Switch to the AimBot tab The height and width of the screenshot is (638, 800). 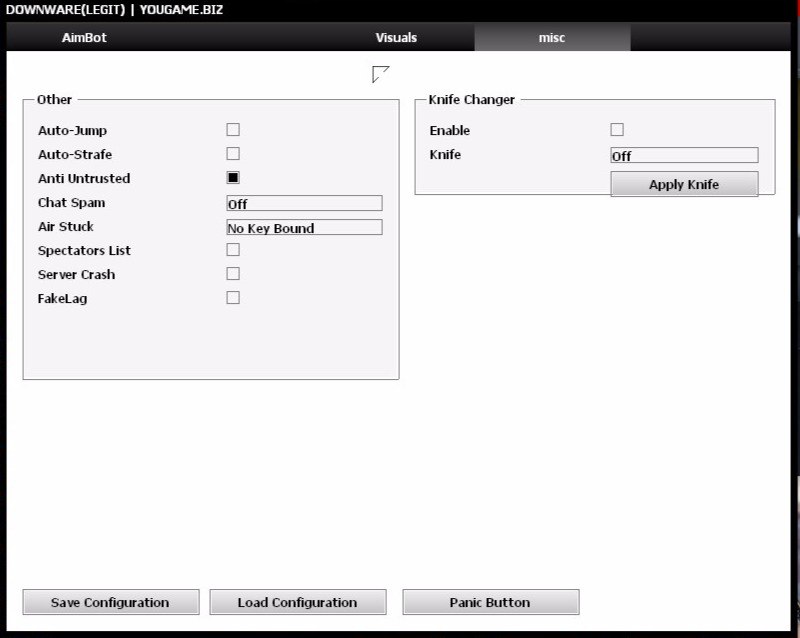click(x=84, y=38)
